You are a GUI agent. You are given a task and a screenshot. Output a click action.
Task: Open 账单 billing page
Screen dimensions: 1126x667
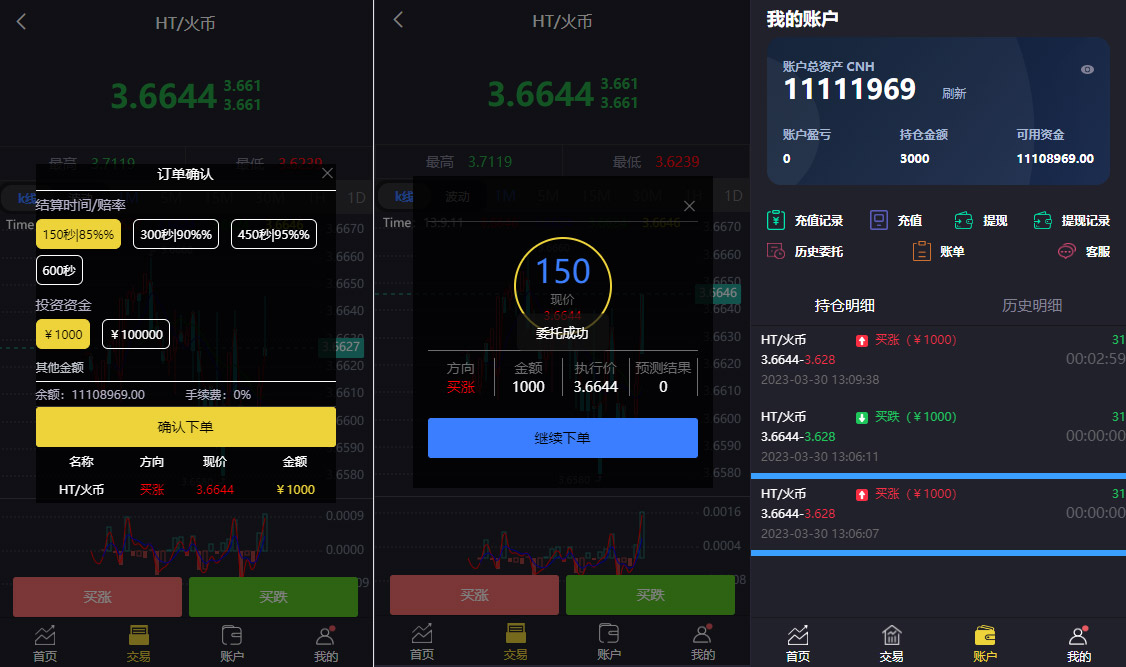pos(939,251)
